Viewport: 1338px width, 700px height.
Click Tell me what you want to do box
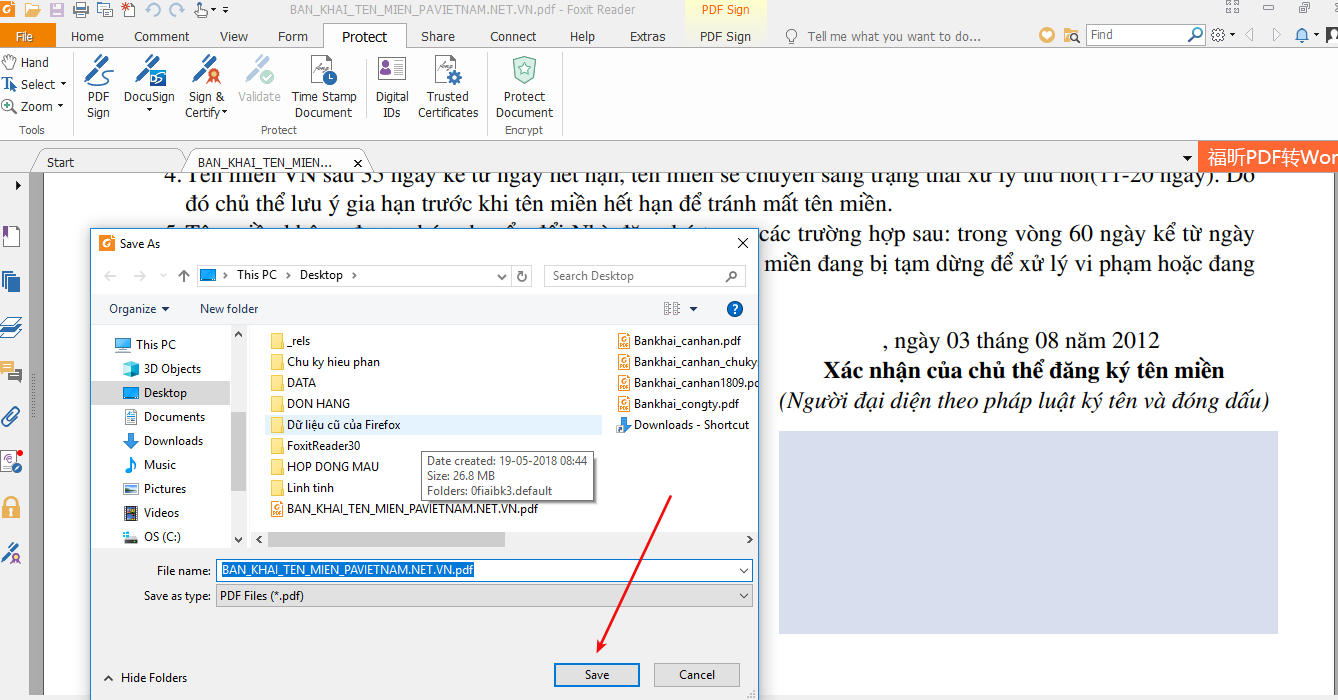[x=894, y=36]
